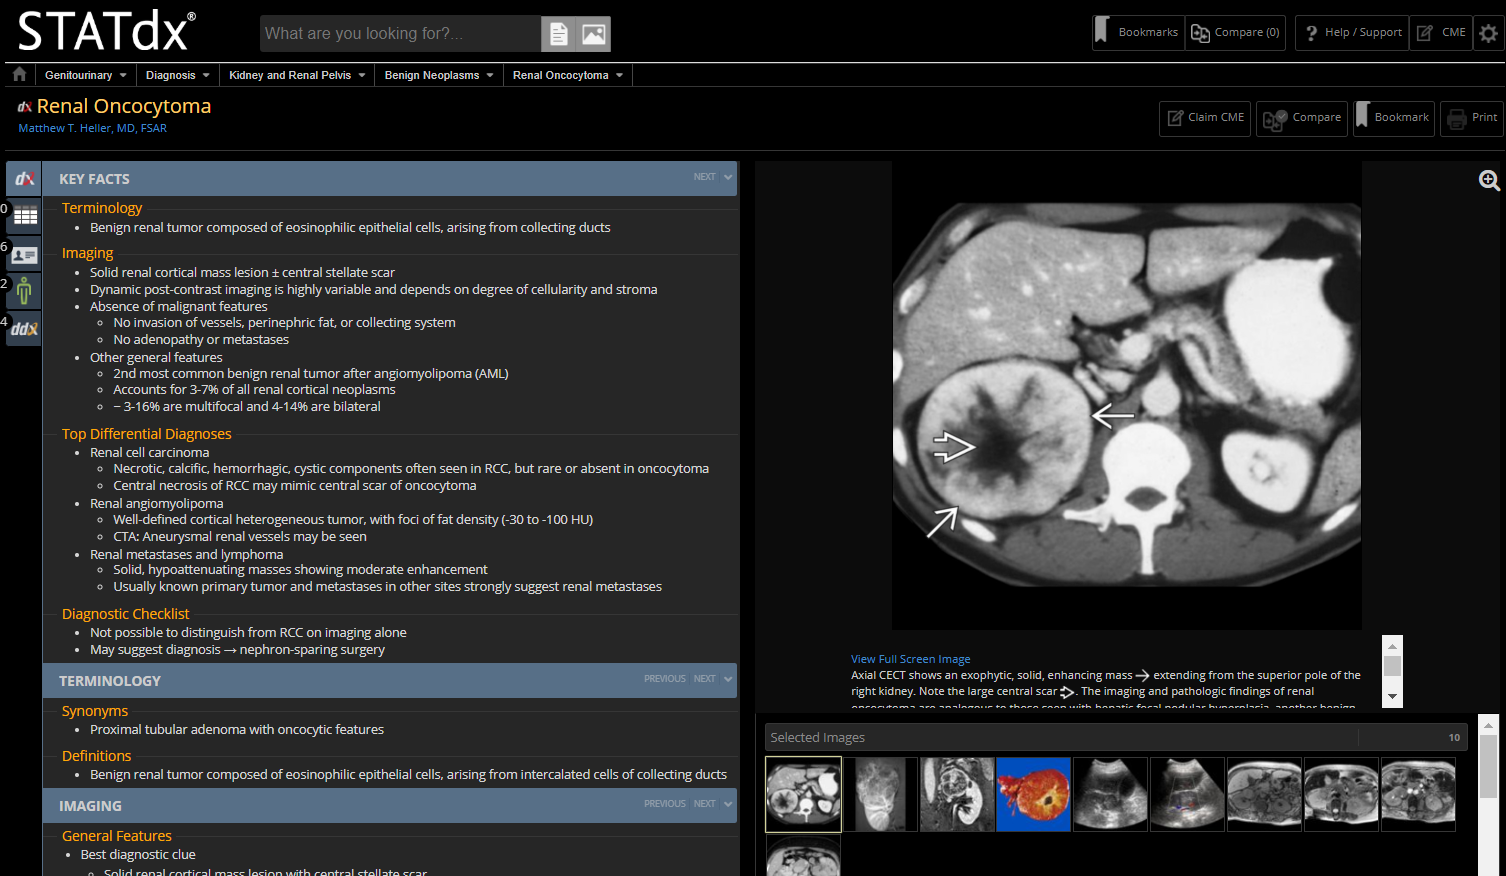Open the ddx icon in the left sidebar
Image resolution: width=1506 pixels, height=876 pixels.
click(25, 329)
